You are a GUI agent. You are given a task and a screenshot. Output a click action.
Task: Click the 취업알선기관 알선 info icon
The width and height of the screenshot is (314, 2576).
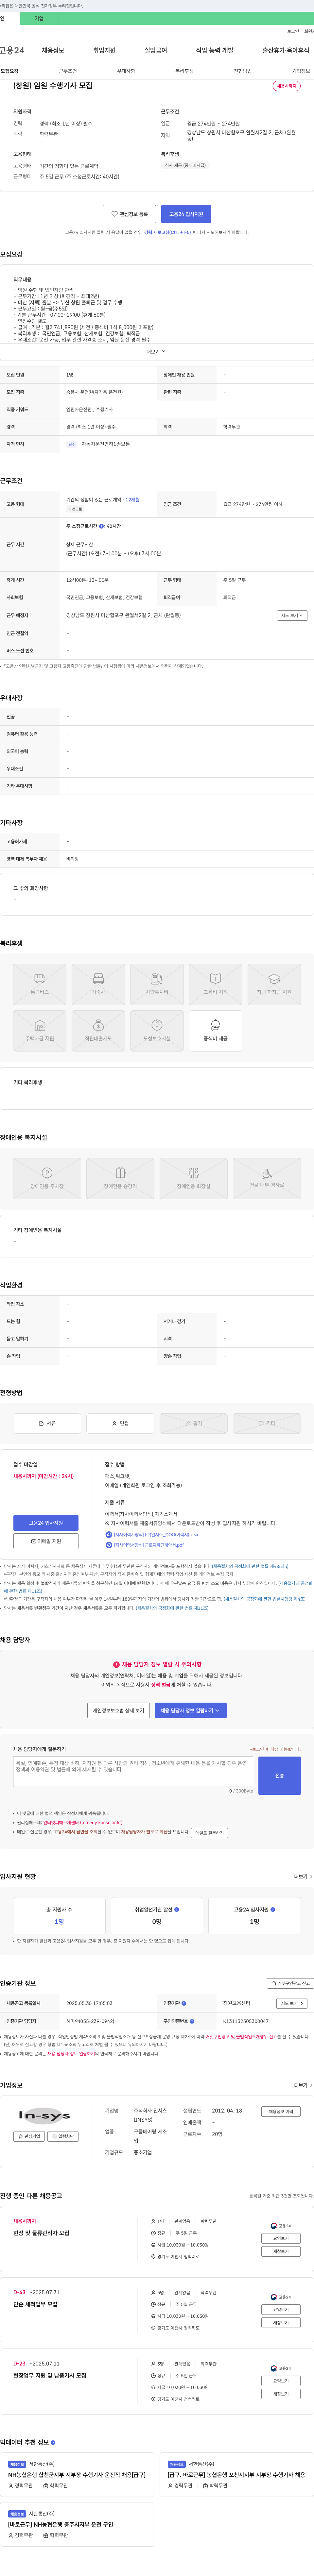tap(177, 1909)
